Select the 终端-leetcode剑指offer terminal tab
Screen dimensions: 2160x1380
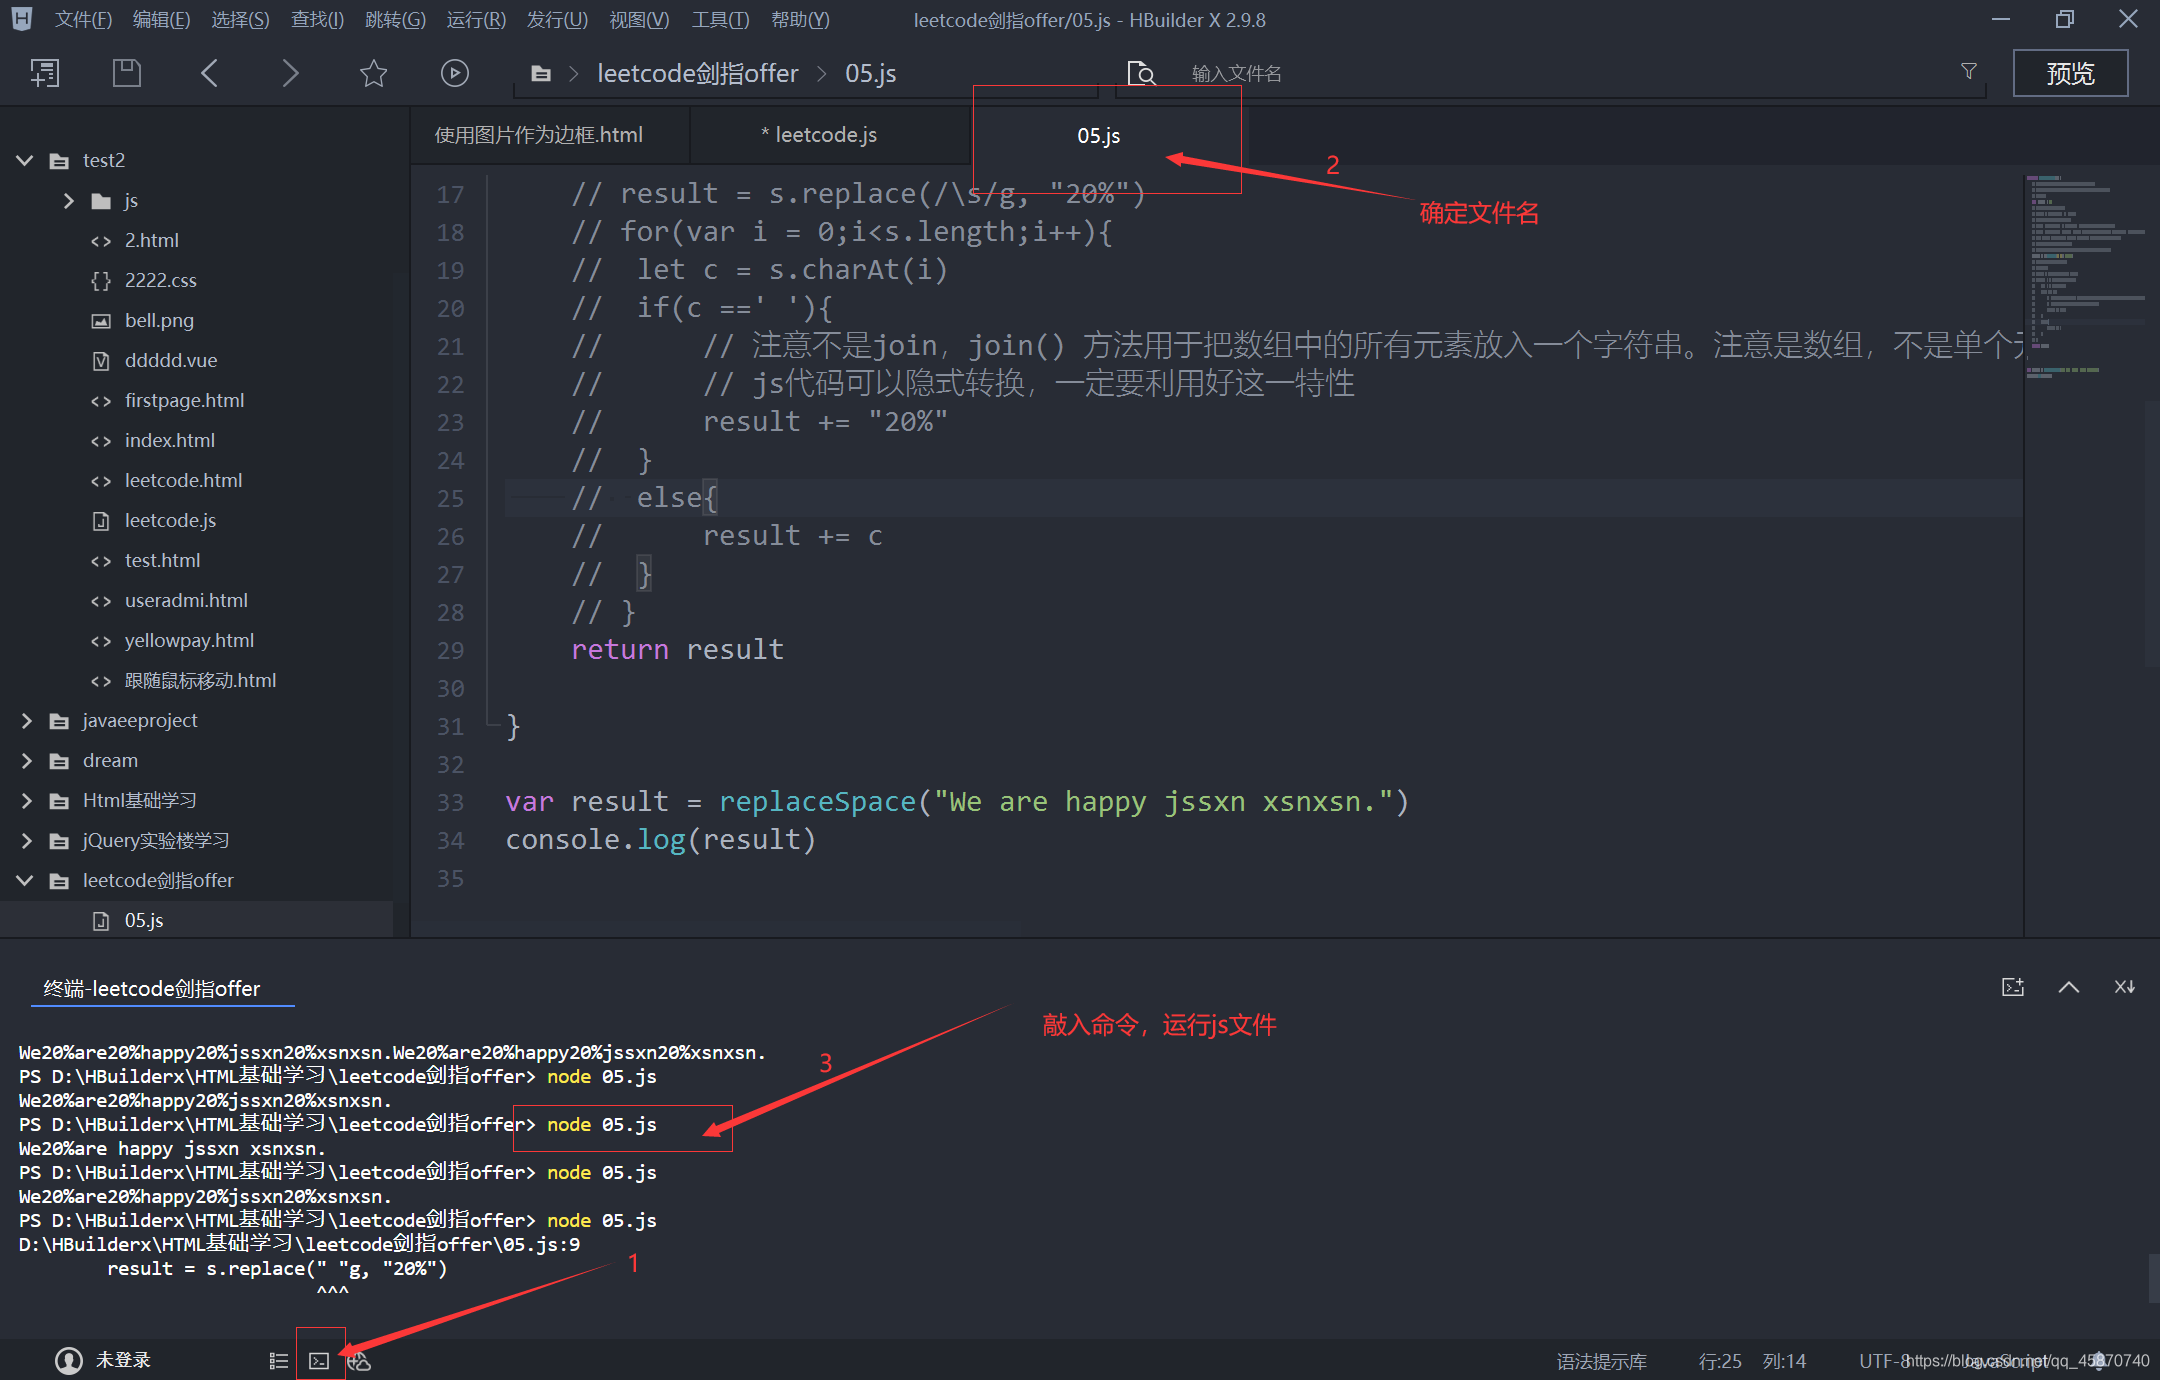(x=152, y=988)
